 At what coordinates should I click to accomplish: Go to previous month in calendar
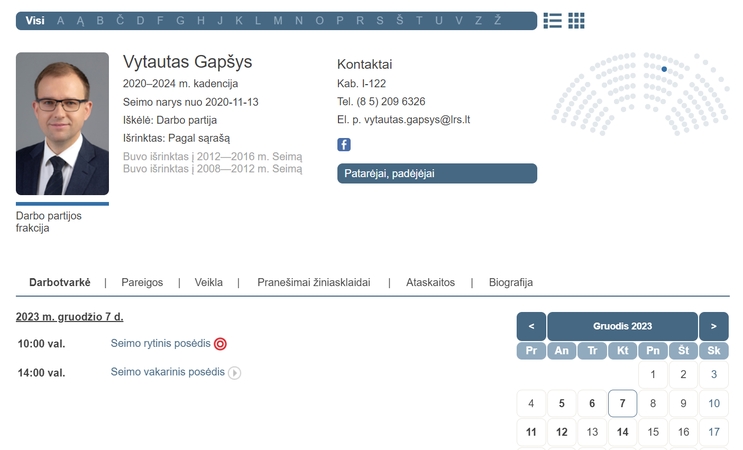click(x=531, y=326)
